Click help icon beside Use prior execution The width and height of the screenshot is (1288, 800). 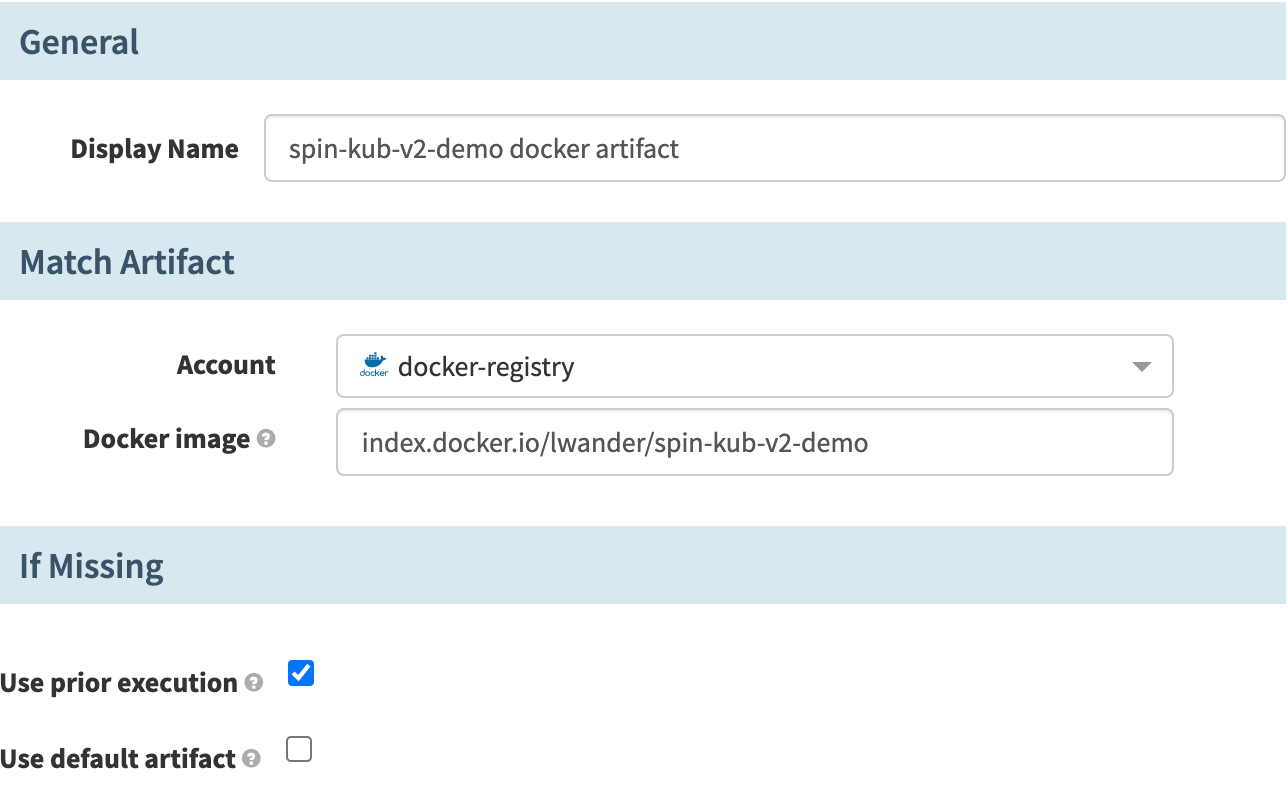pos(254,683)
